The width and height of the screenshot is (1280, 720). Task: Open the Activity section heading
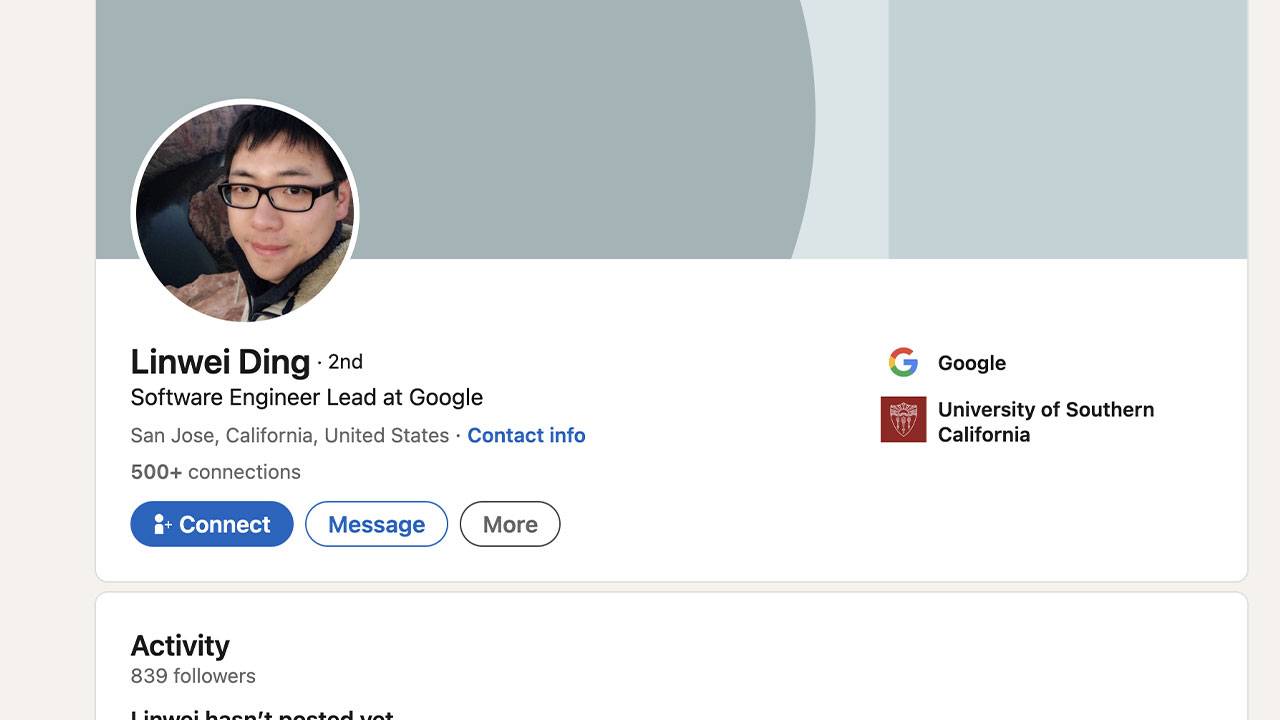coord(180,645)
